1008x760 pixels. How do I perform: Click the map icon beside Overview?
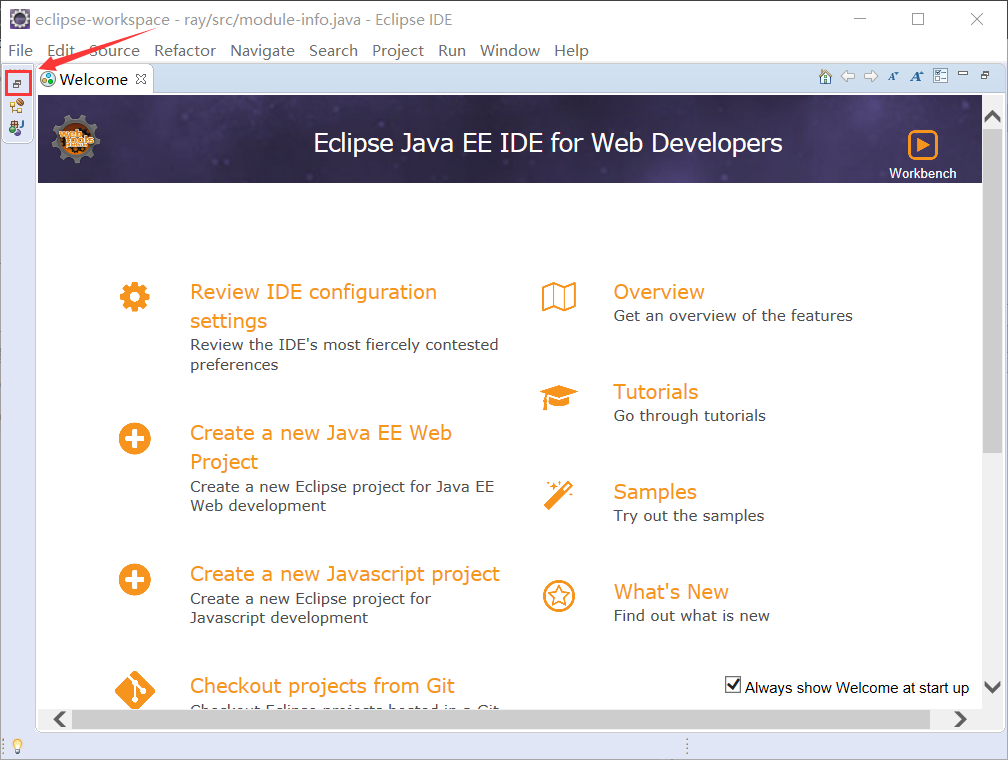(x=559, y=296)
